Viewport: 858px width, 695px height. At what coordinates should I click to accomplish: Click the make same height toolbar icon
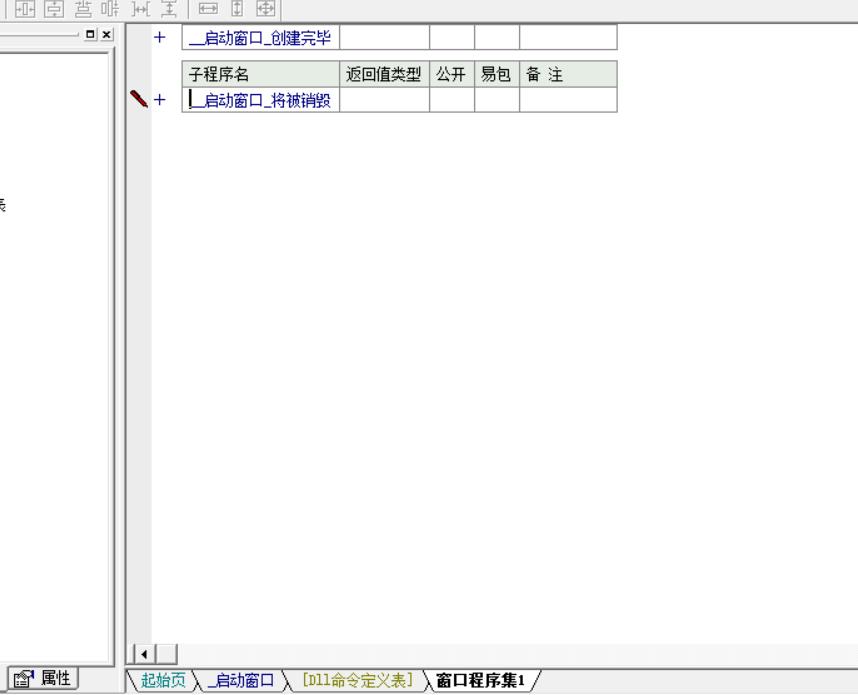point(237,9)
